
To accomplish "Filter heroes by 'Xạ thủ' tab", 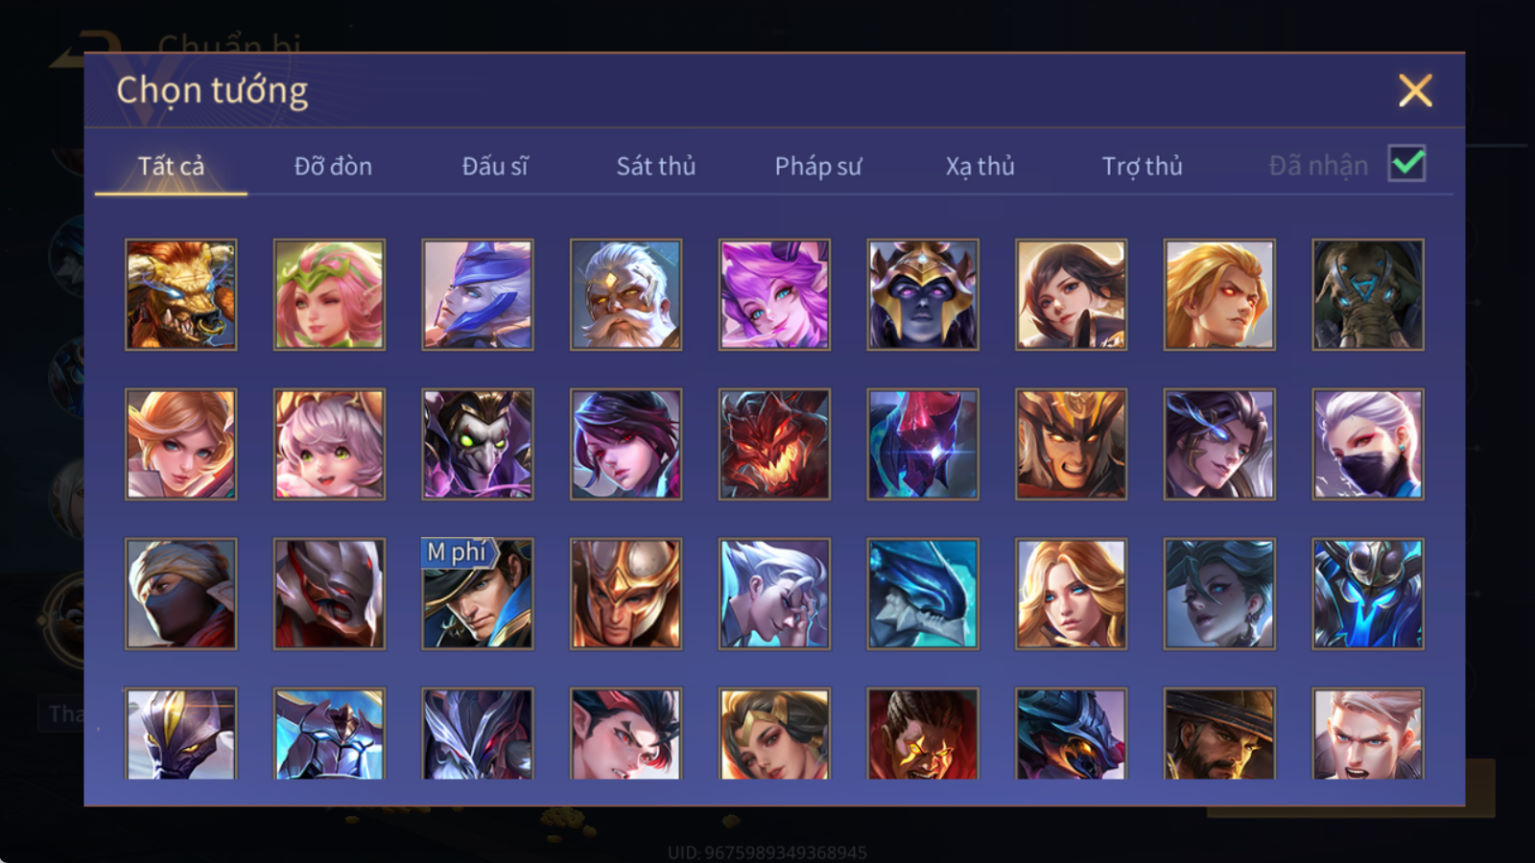I will click(x=980, y=166).
